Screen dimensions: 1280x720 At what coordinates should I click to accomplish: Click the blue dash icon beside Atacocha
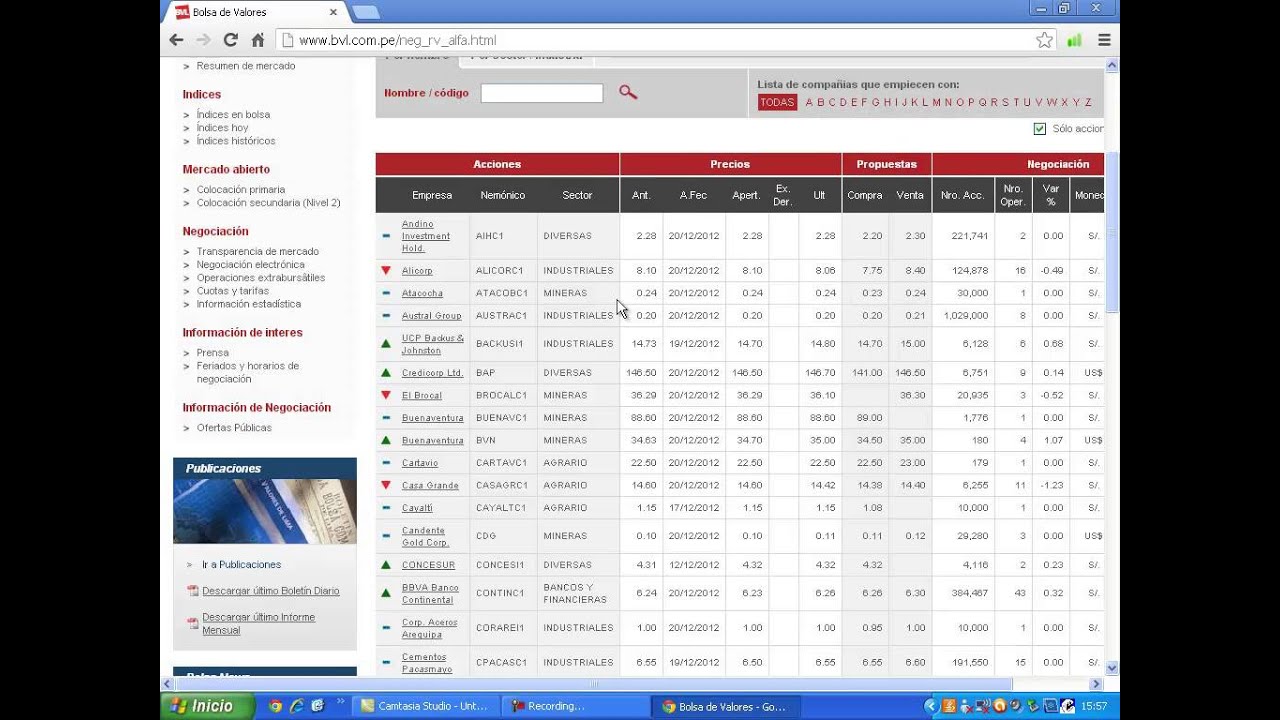(386, 293)
